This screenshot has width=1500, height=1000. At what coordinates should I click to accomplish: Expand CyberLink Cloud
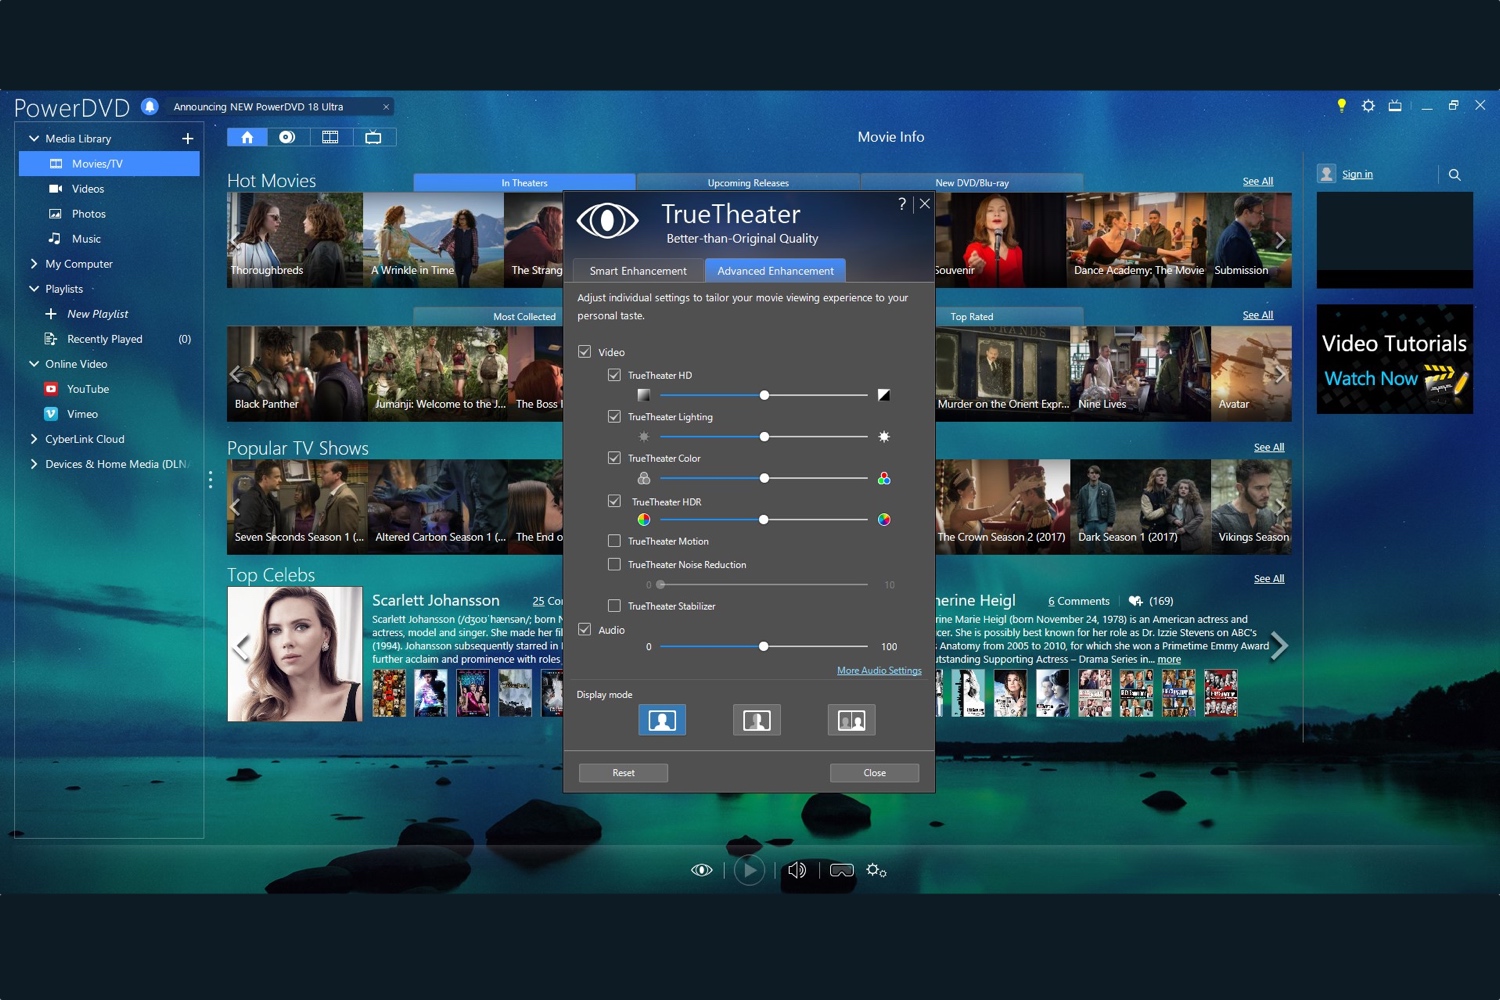pyautogui.click(x=34, y=439)
